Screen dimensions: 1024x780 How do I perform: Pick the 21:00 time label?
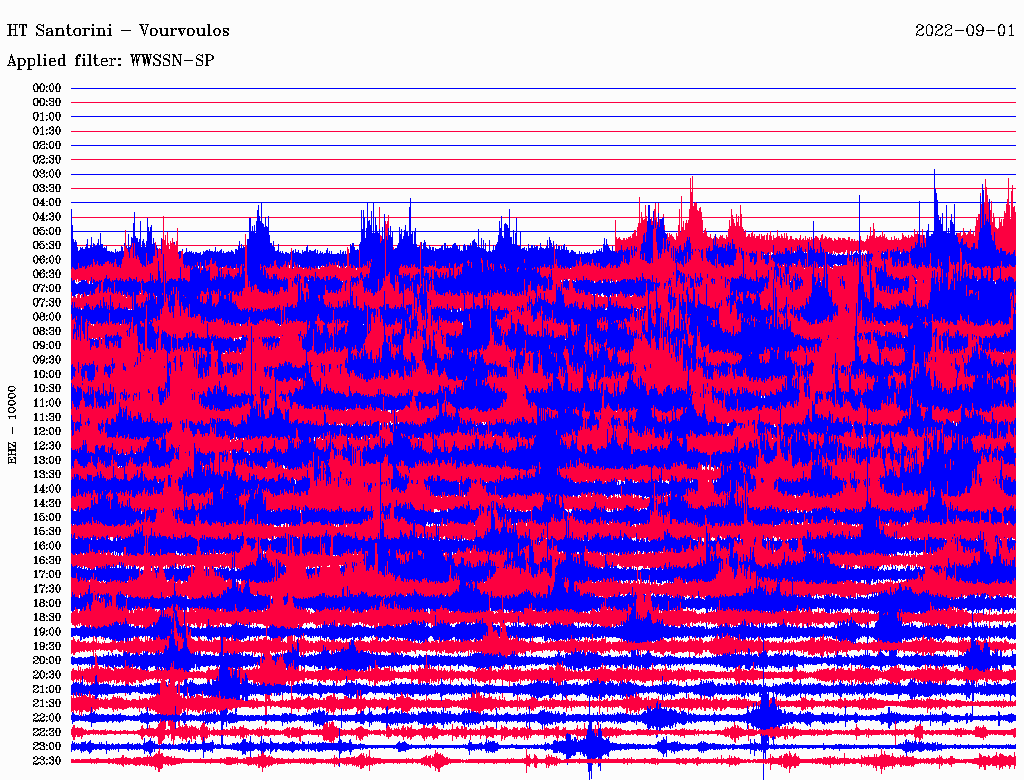click(x=47, y=689)
